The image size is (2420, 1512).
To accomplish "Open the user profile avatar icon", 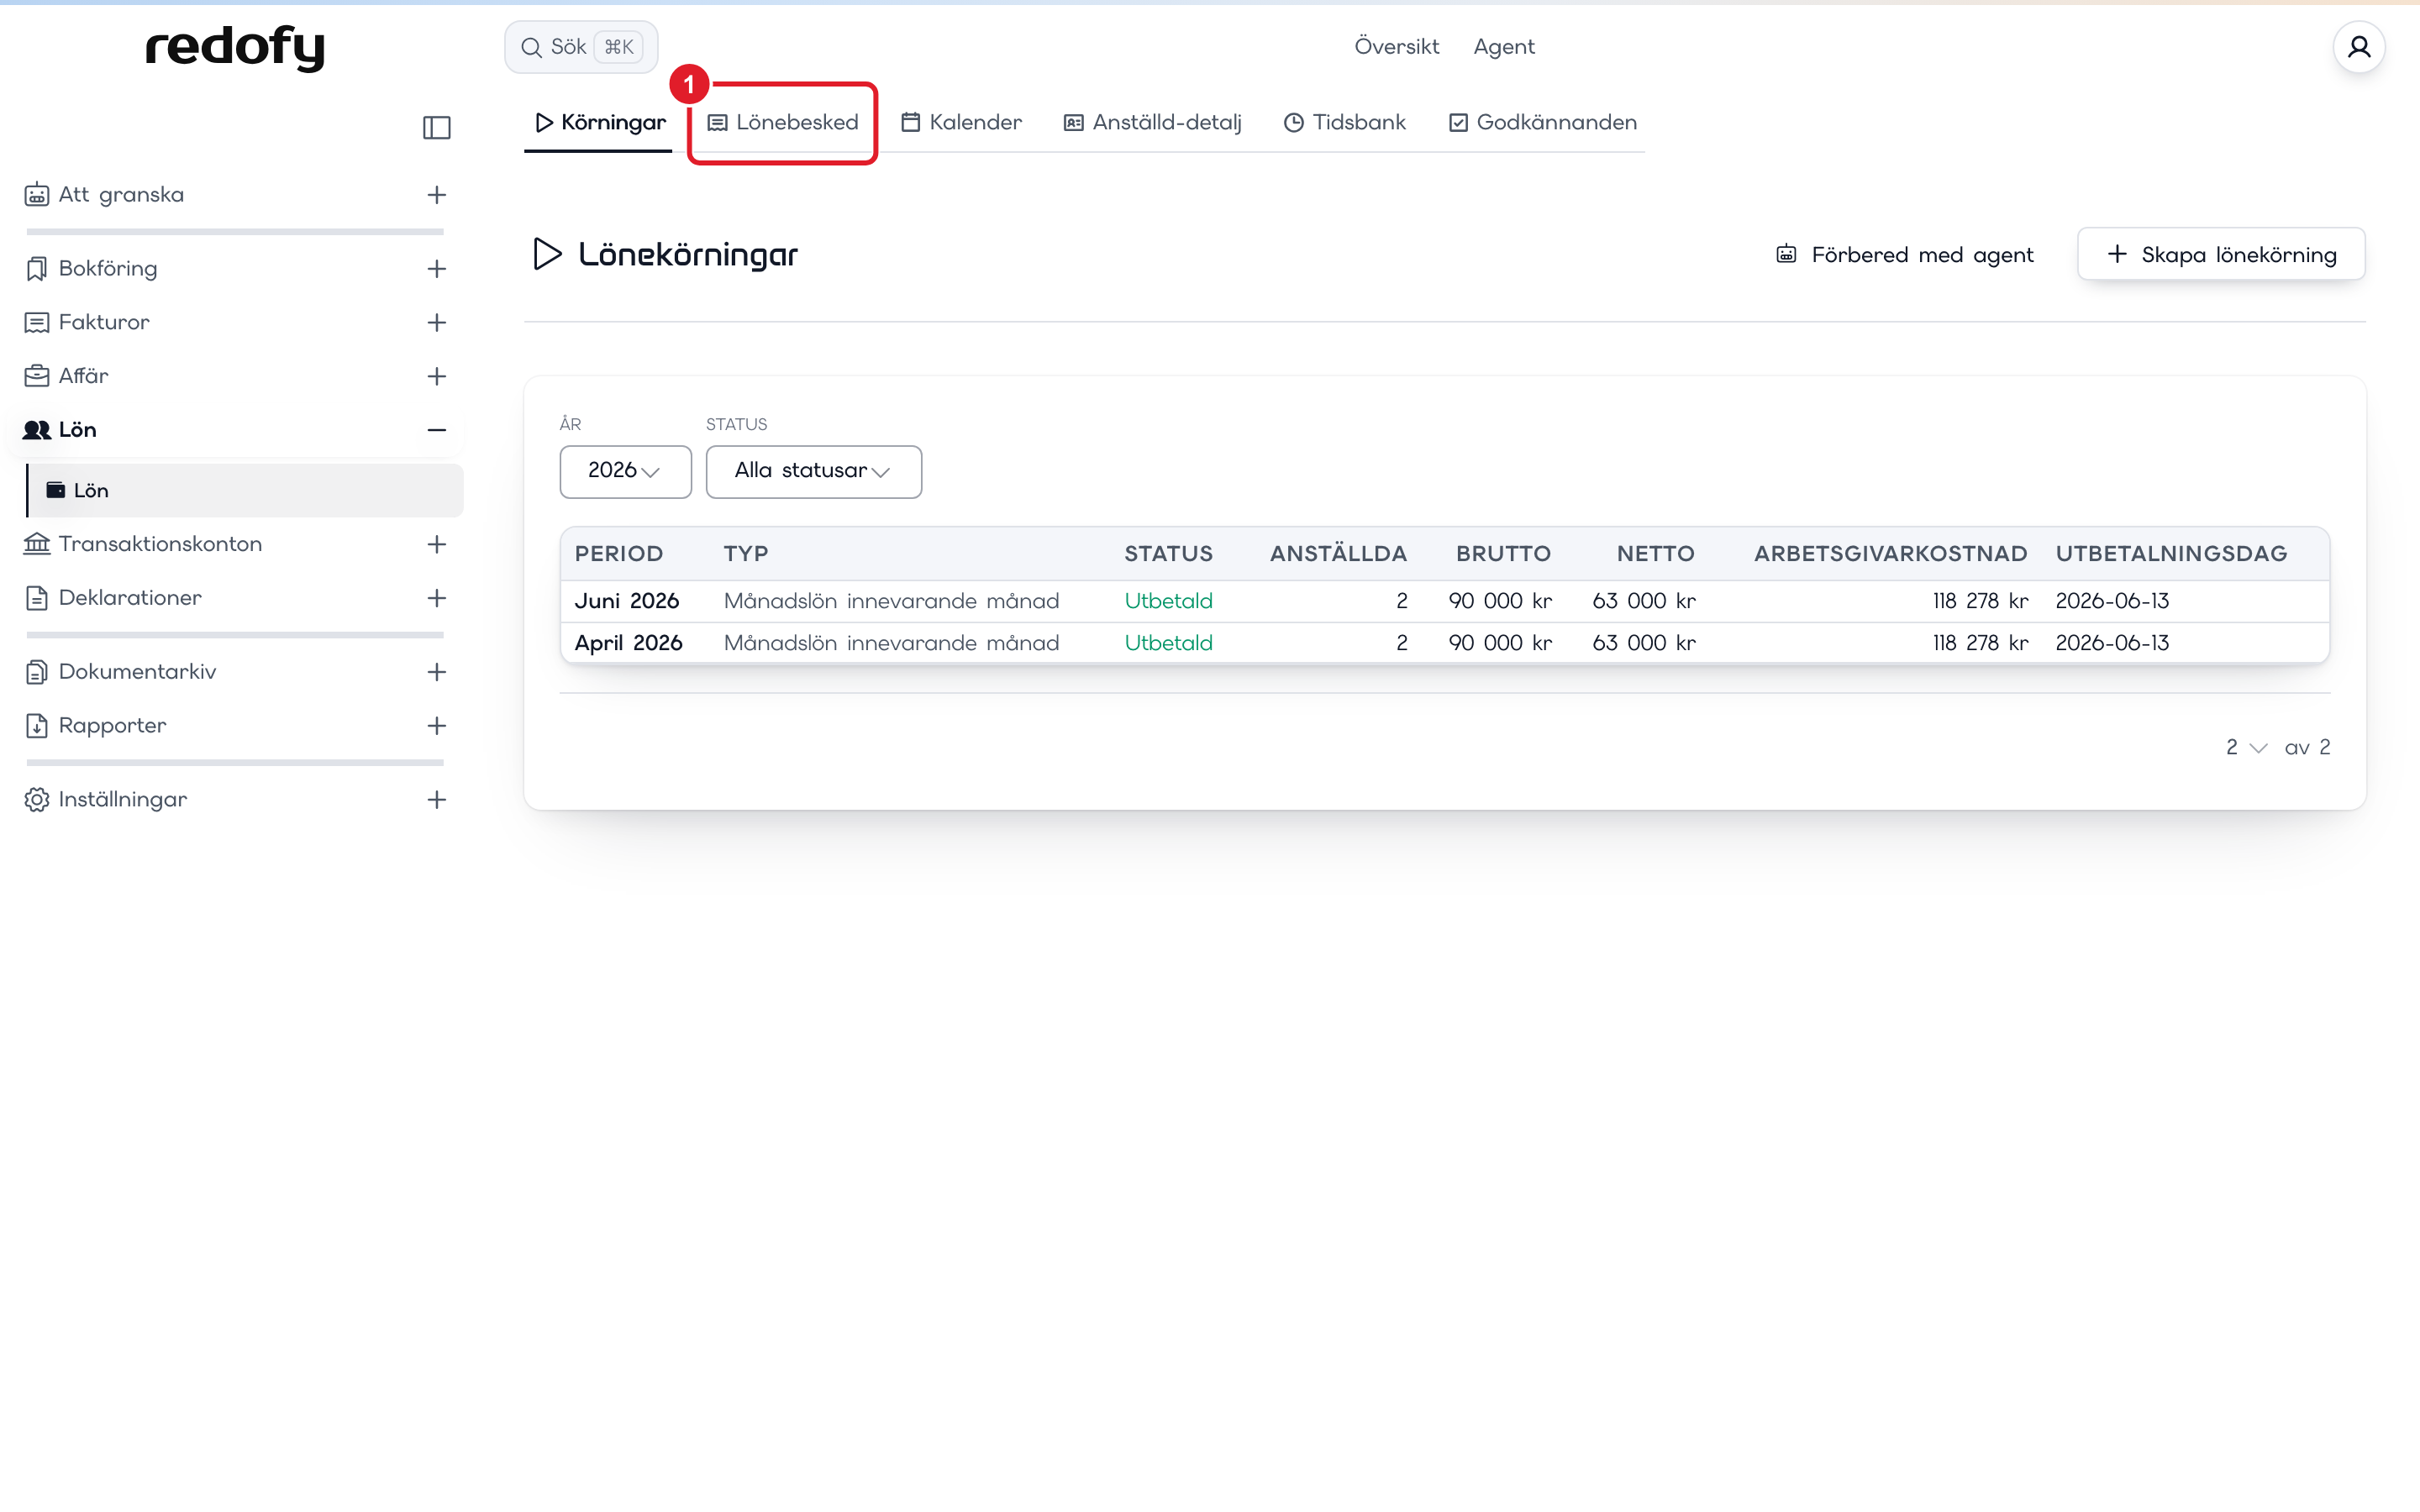I will point(2359,47).
